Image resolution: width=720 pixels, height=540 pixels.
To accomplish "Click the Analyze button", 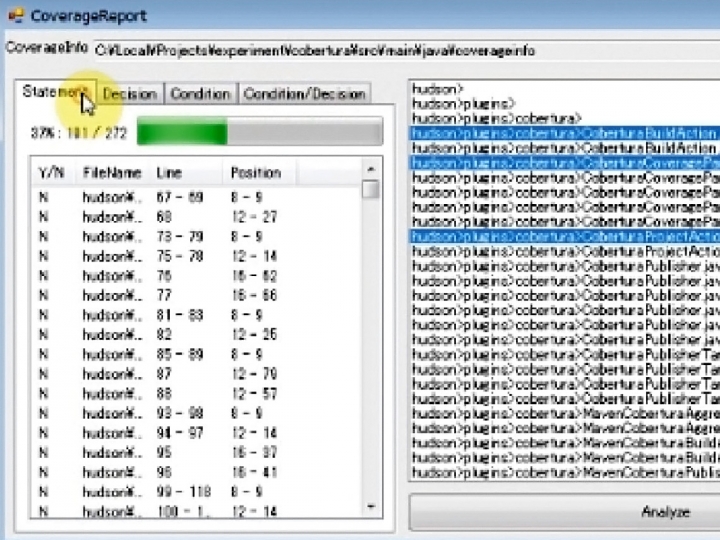I will pyautogui.click(x=565, y=512).
